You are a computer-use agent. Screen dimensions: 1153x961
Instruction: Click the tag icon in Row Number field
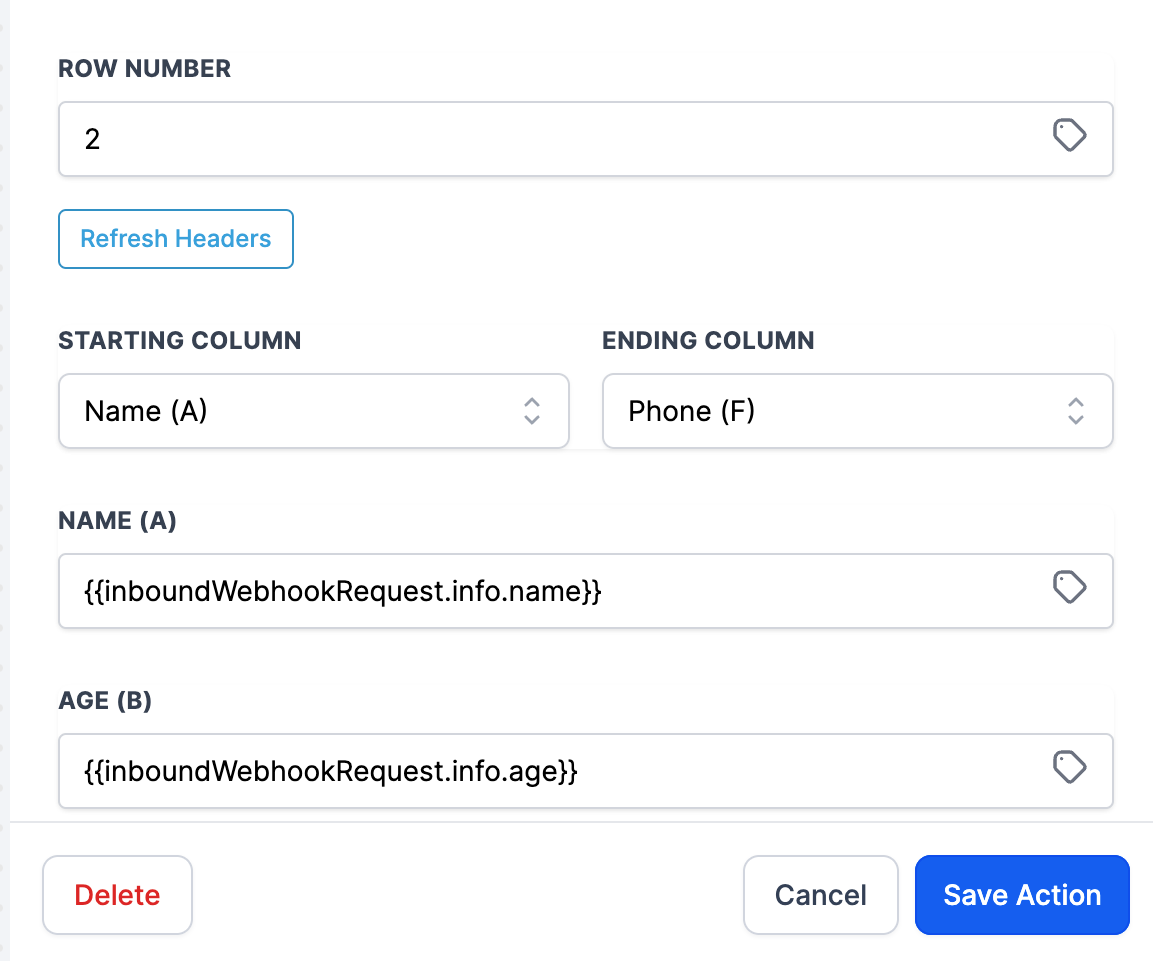pyautogui.click(x=1070, y=135)
